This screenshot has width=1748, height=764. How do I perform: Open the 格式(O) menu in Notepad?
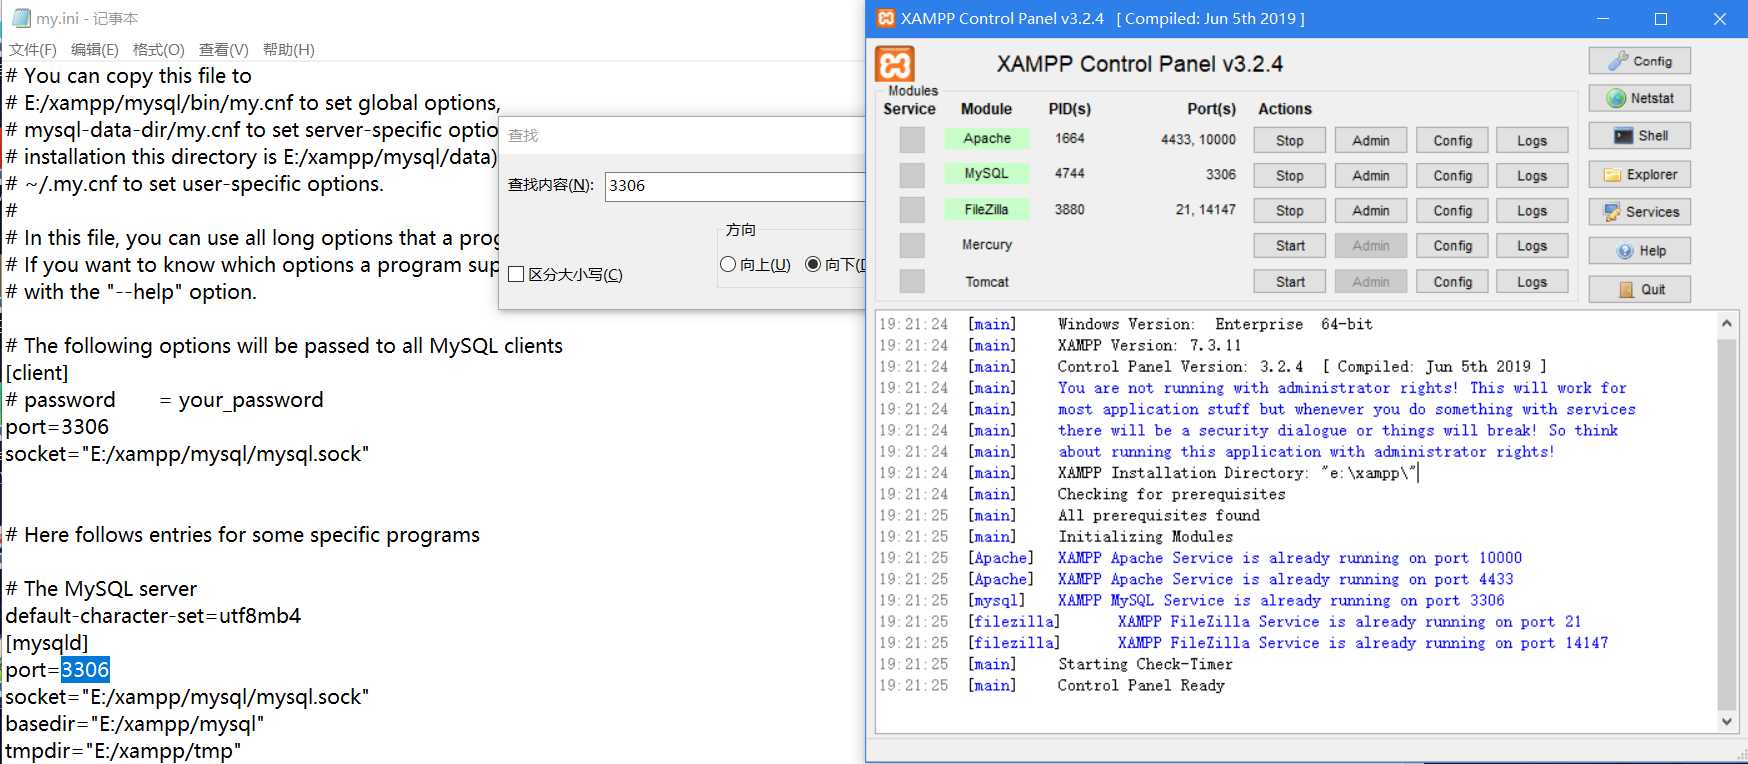pyautogui.click(x=159, y=49)
